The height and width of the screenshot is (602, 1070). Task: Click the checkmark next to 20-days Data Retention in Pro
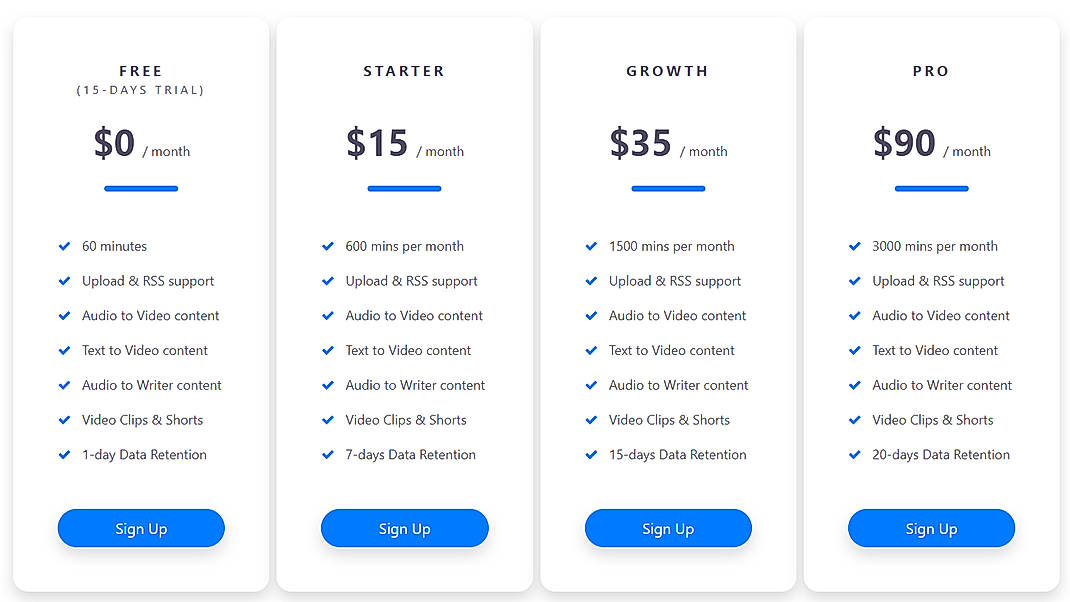[x=854, y=455]
